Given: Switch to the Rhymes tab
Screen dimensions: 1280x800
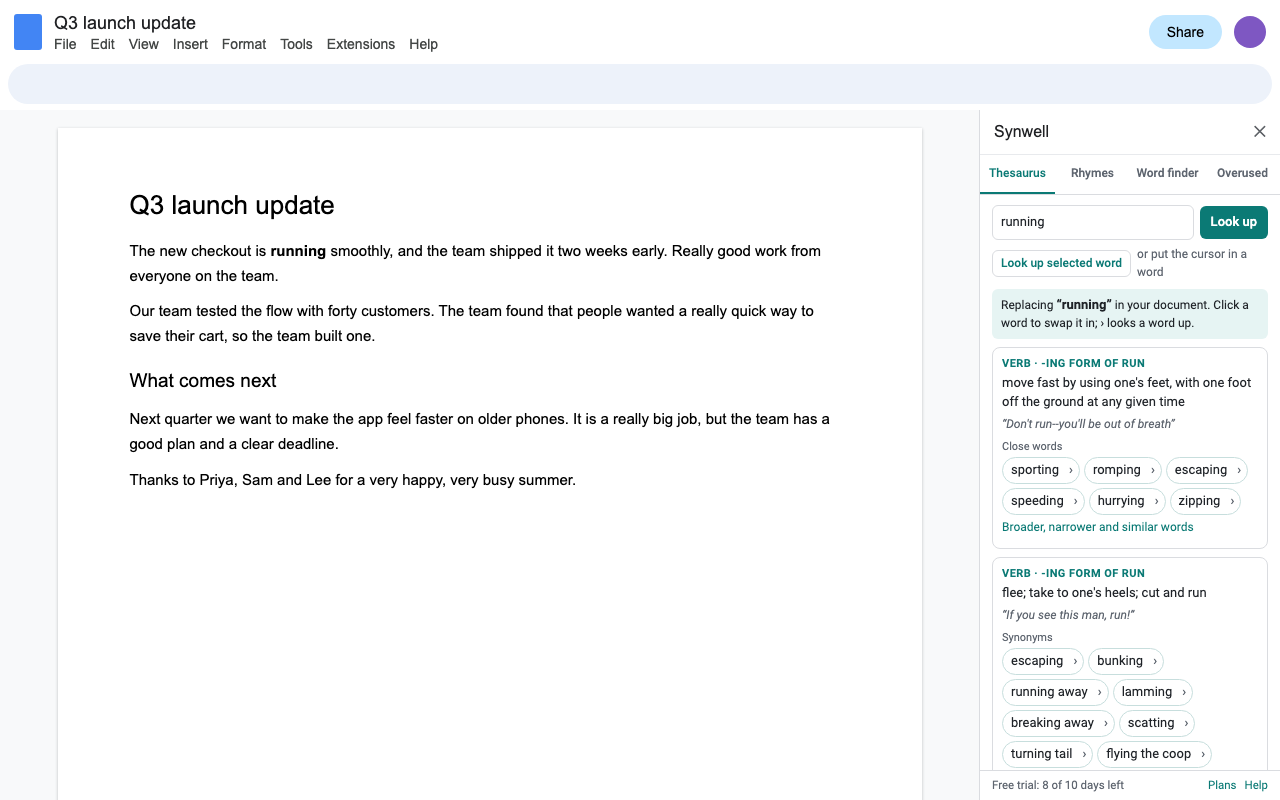Looking at the screenshot, I should tap(1092, 173).
